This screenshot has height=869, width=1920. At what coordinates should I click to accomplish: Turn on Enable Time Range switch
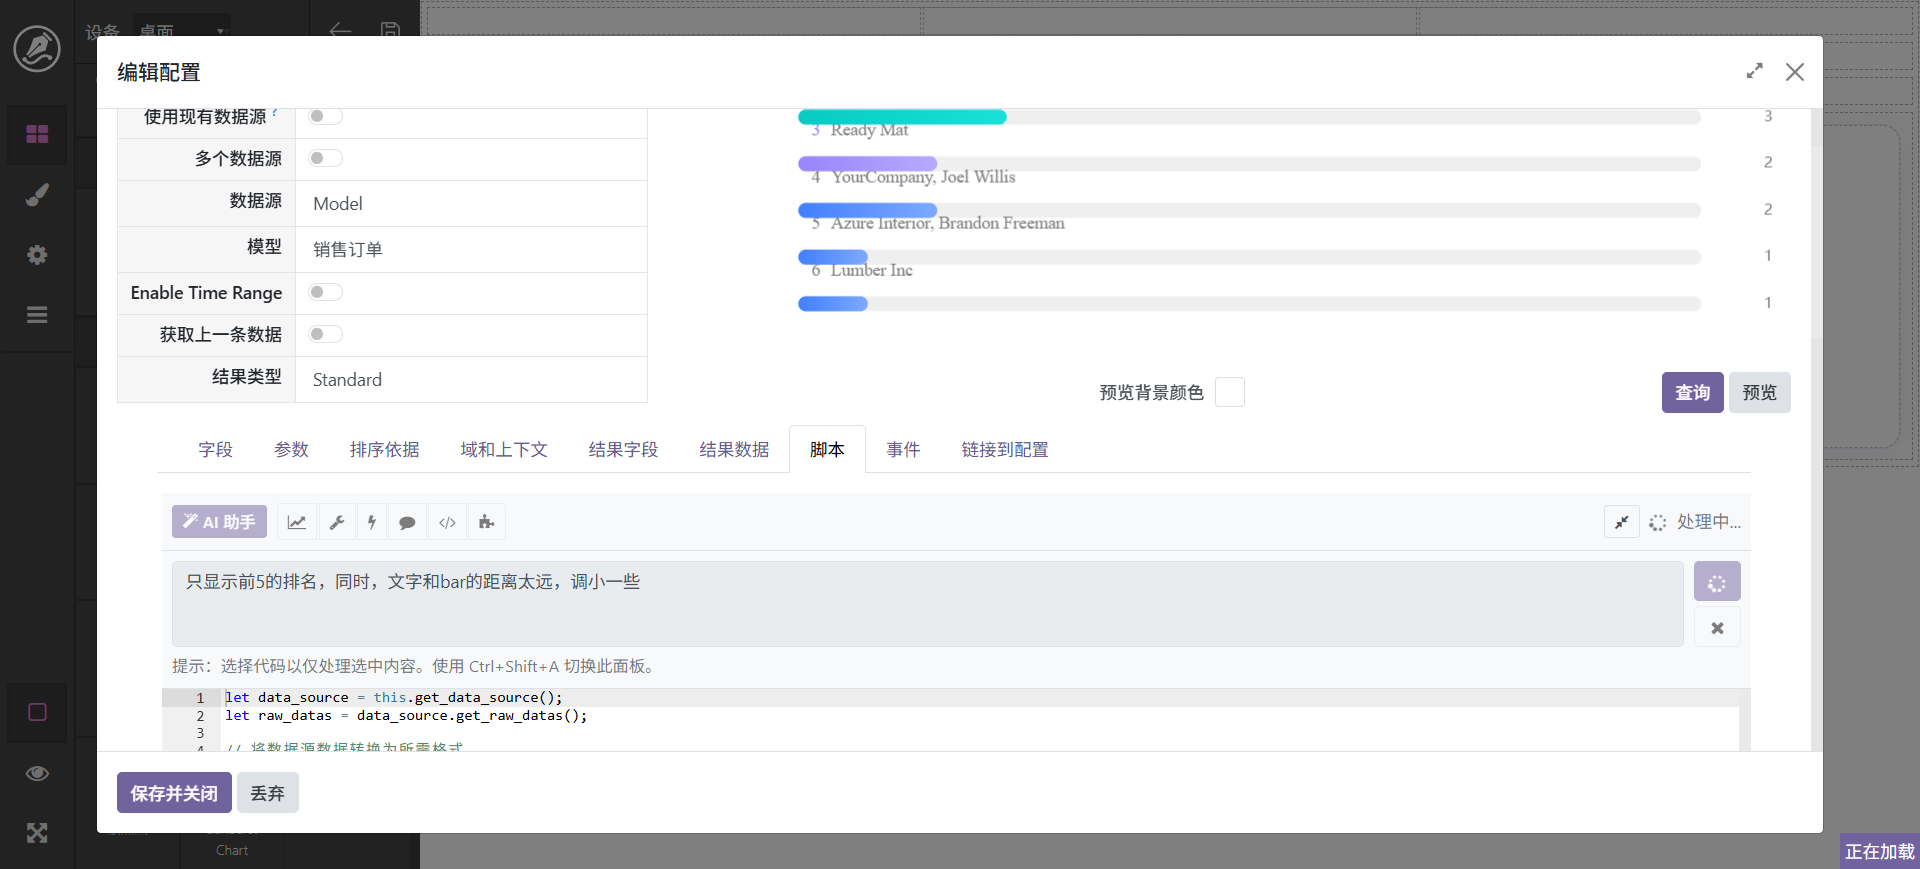tap(325, 292)
